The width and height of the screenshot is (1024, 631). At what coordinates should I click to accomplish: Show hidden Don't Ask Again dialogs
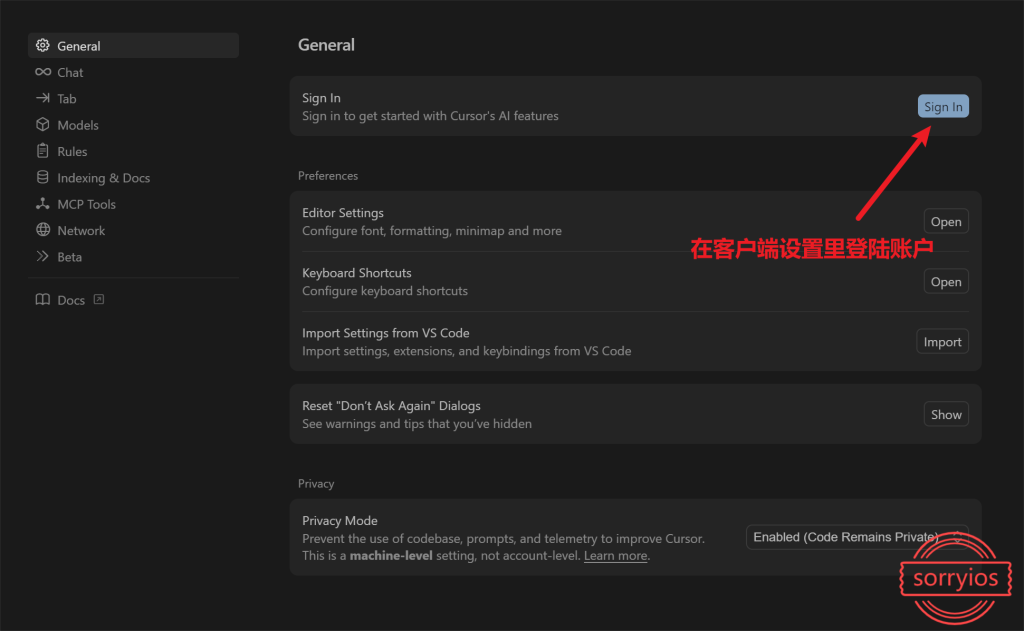945,414
